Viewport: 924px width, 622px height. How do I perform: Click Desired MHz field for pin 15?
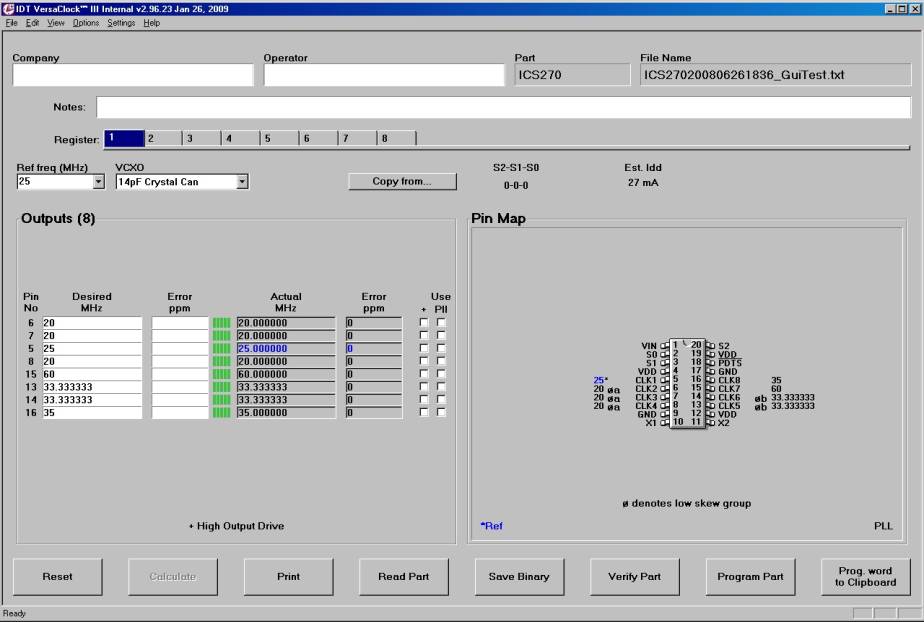pos(92,374)
